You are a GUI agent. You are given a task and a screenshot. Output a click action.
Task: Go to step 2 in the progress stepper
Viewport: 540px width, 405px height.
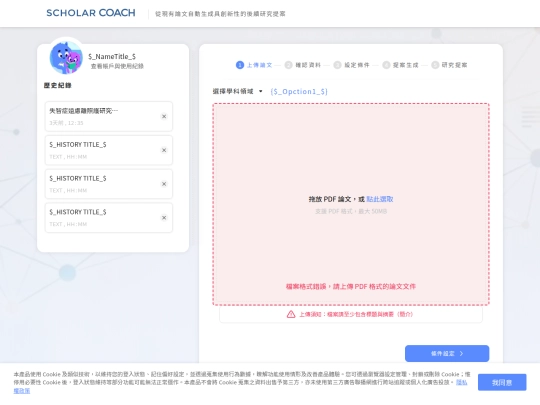point(303,65)
